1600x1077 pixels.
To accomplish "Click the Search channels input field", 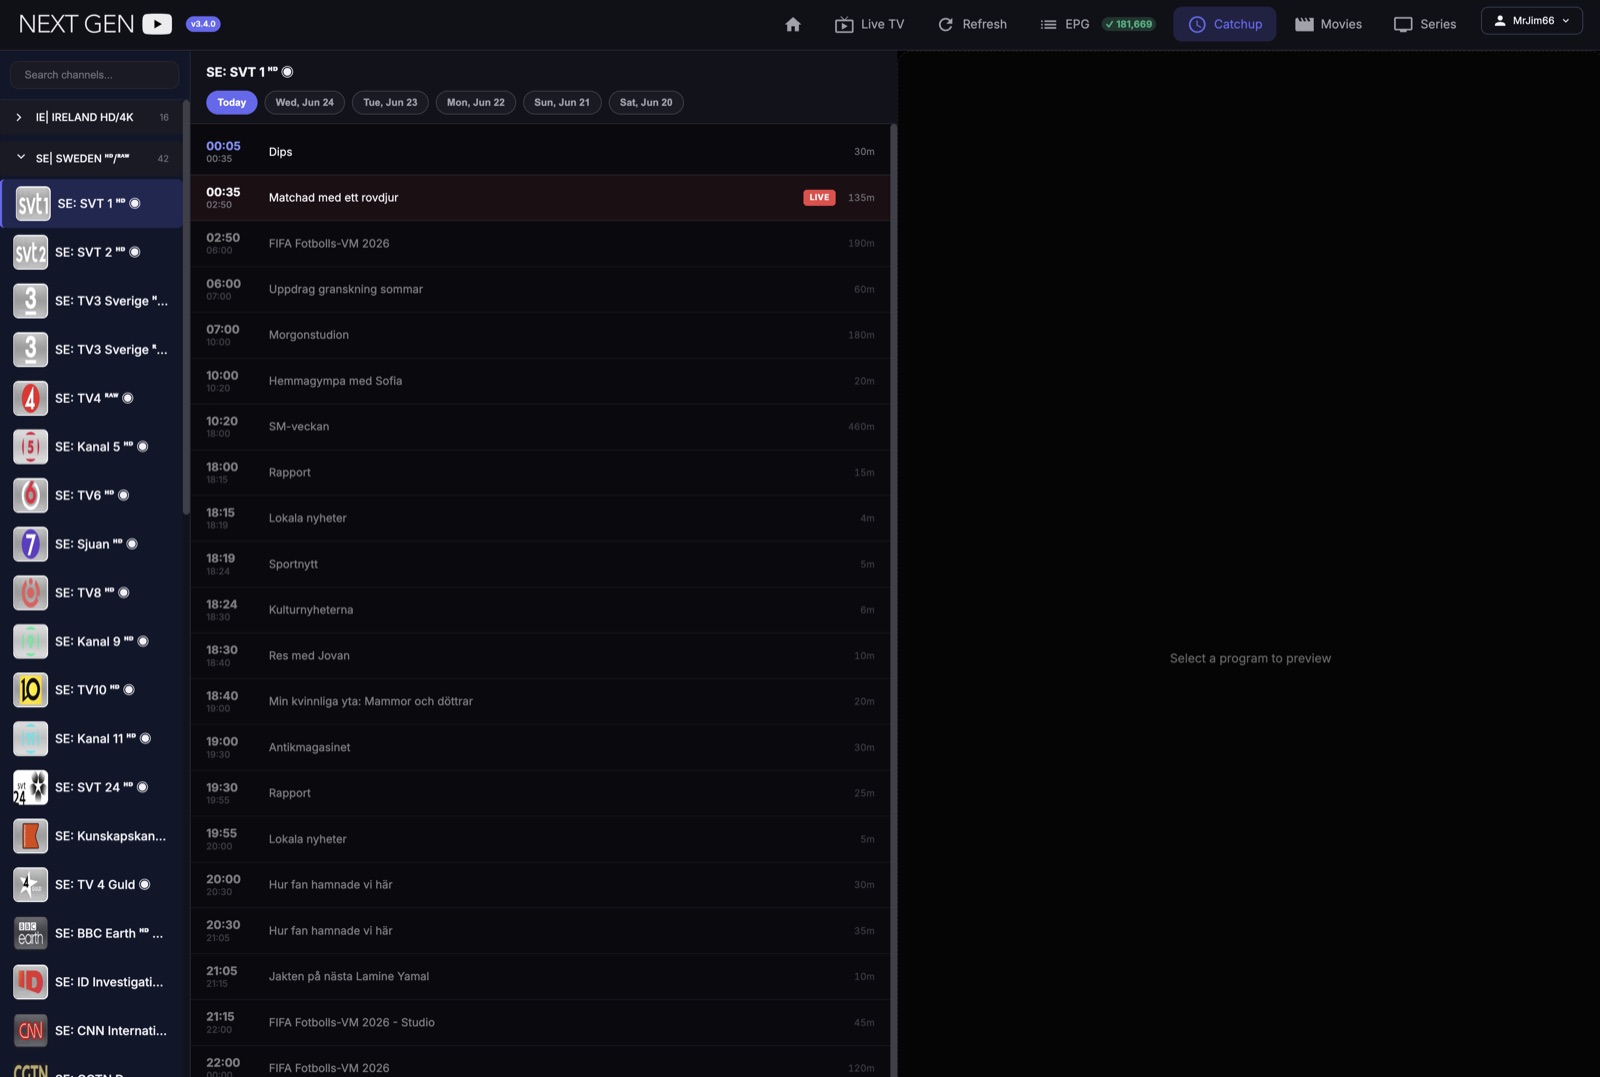I will (95, 75).
